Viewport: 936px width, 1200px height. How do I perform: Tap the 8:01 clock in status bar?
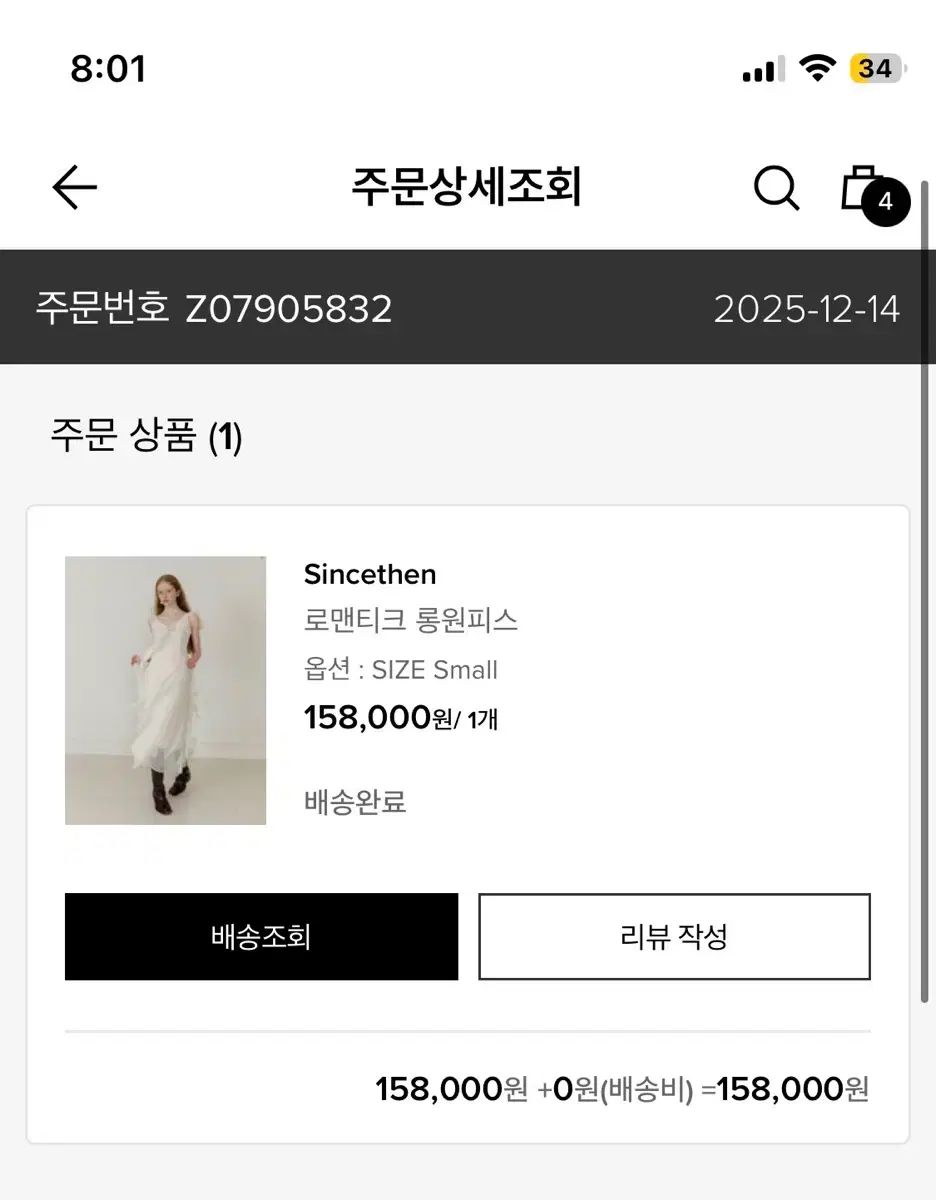[108, 69]
